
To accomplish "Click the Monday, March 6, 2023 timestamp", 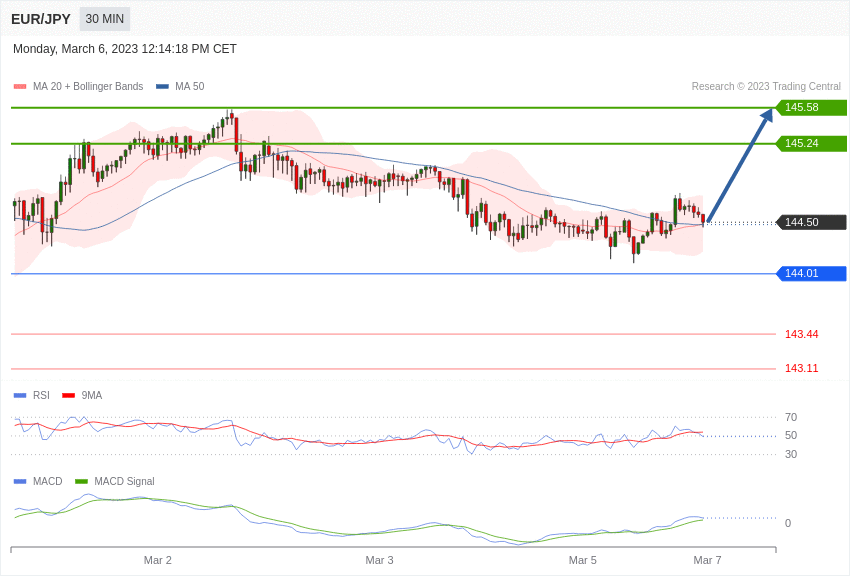I will (125, 49).
